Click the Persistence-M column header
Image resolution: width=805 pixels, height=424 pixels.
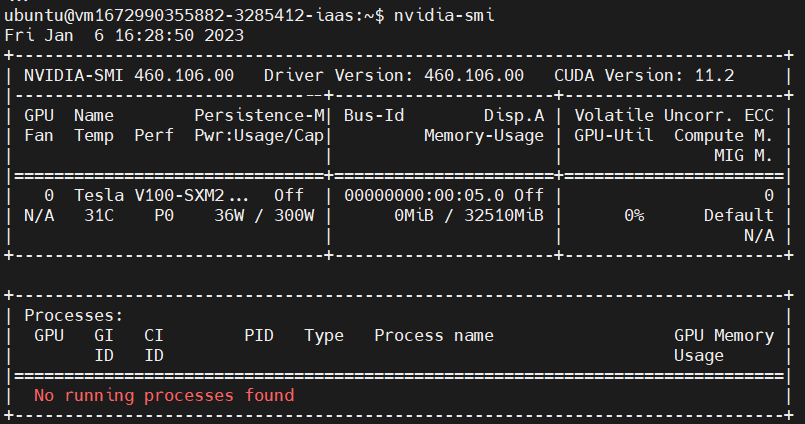(259, 115)
